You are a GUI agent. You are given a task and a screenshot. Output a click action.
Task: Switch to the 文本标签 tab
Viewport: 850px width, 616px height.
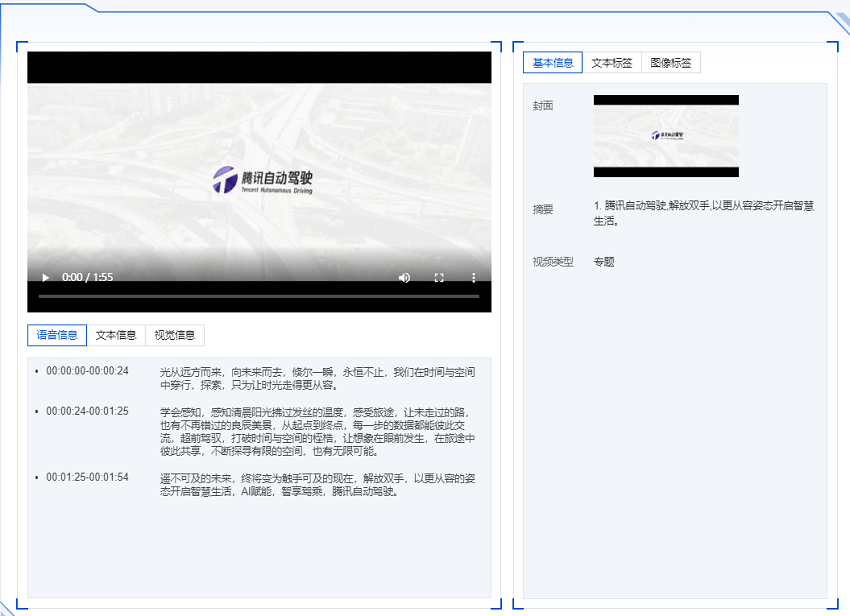(x=612, y=63)
